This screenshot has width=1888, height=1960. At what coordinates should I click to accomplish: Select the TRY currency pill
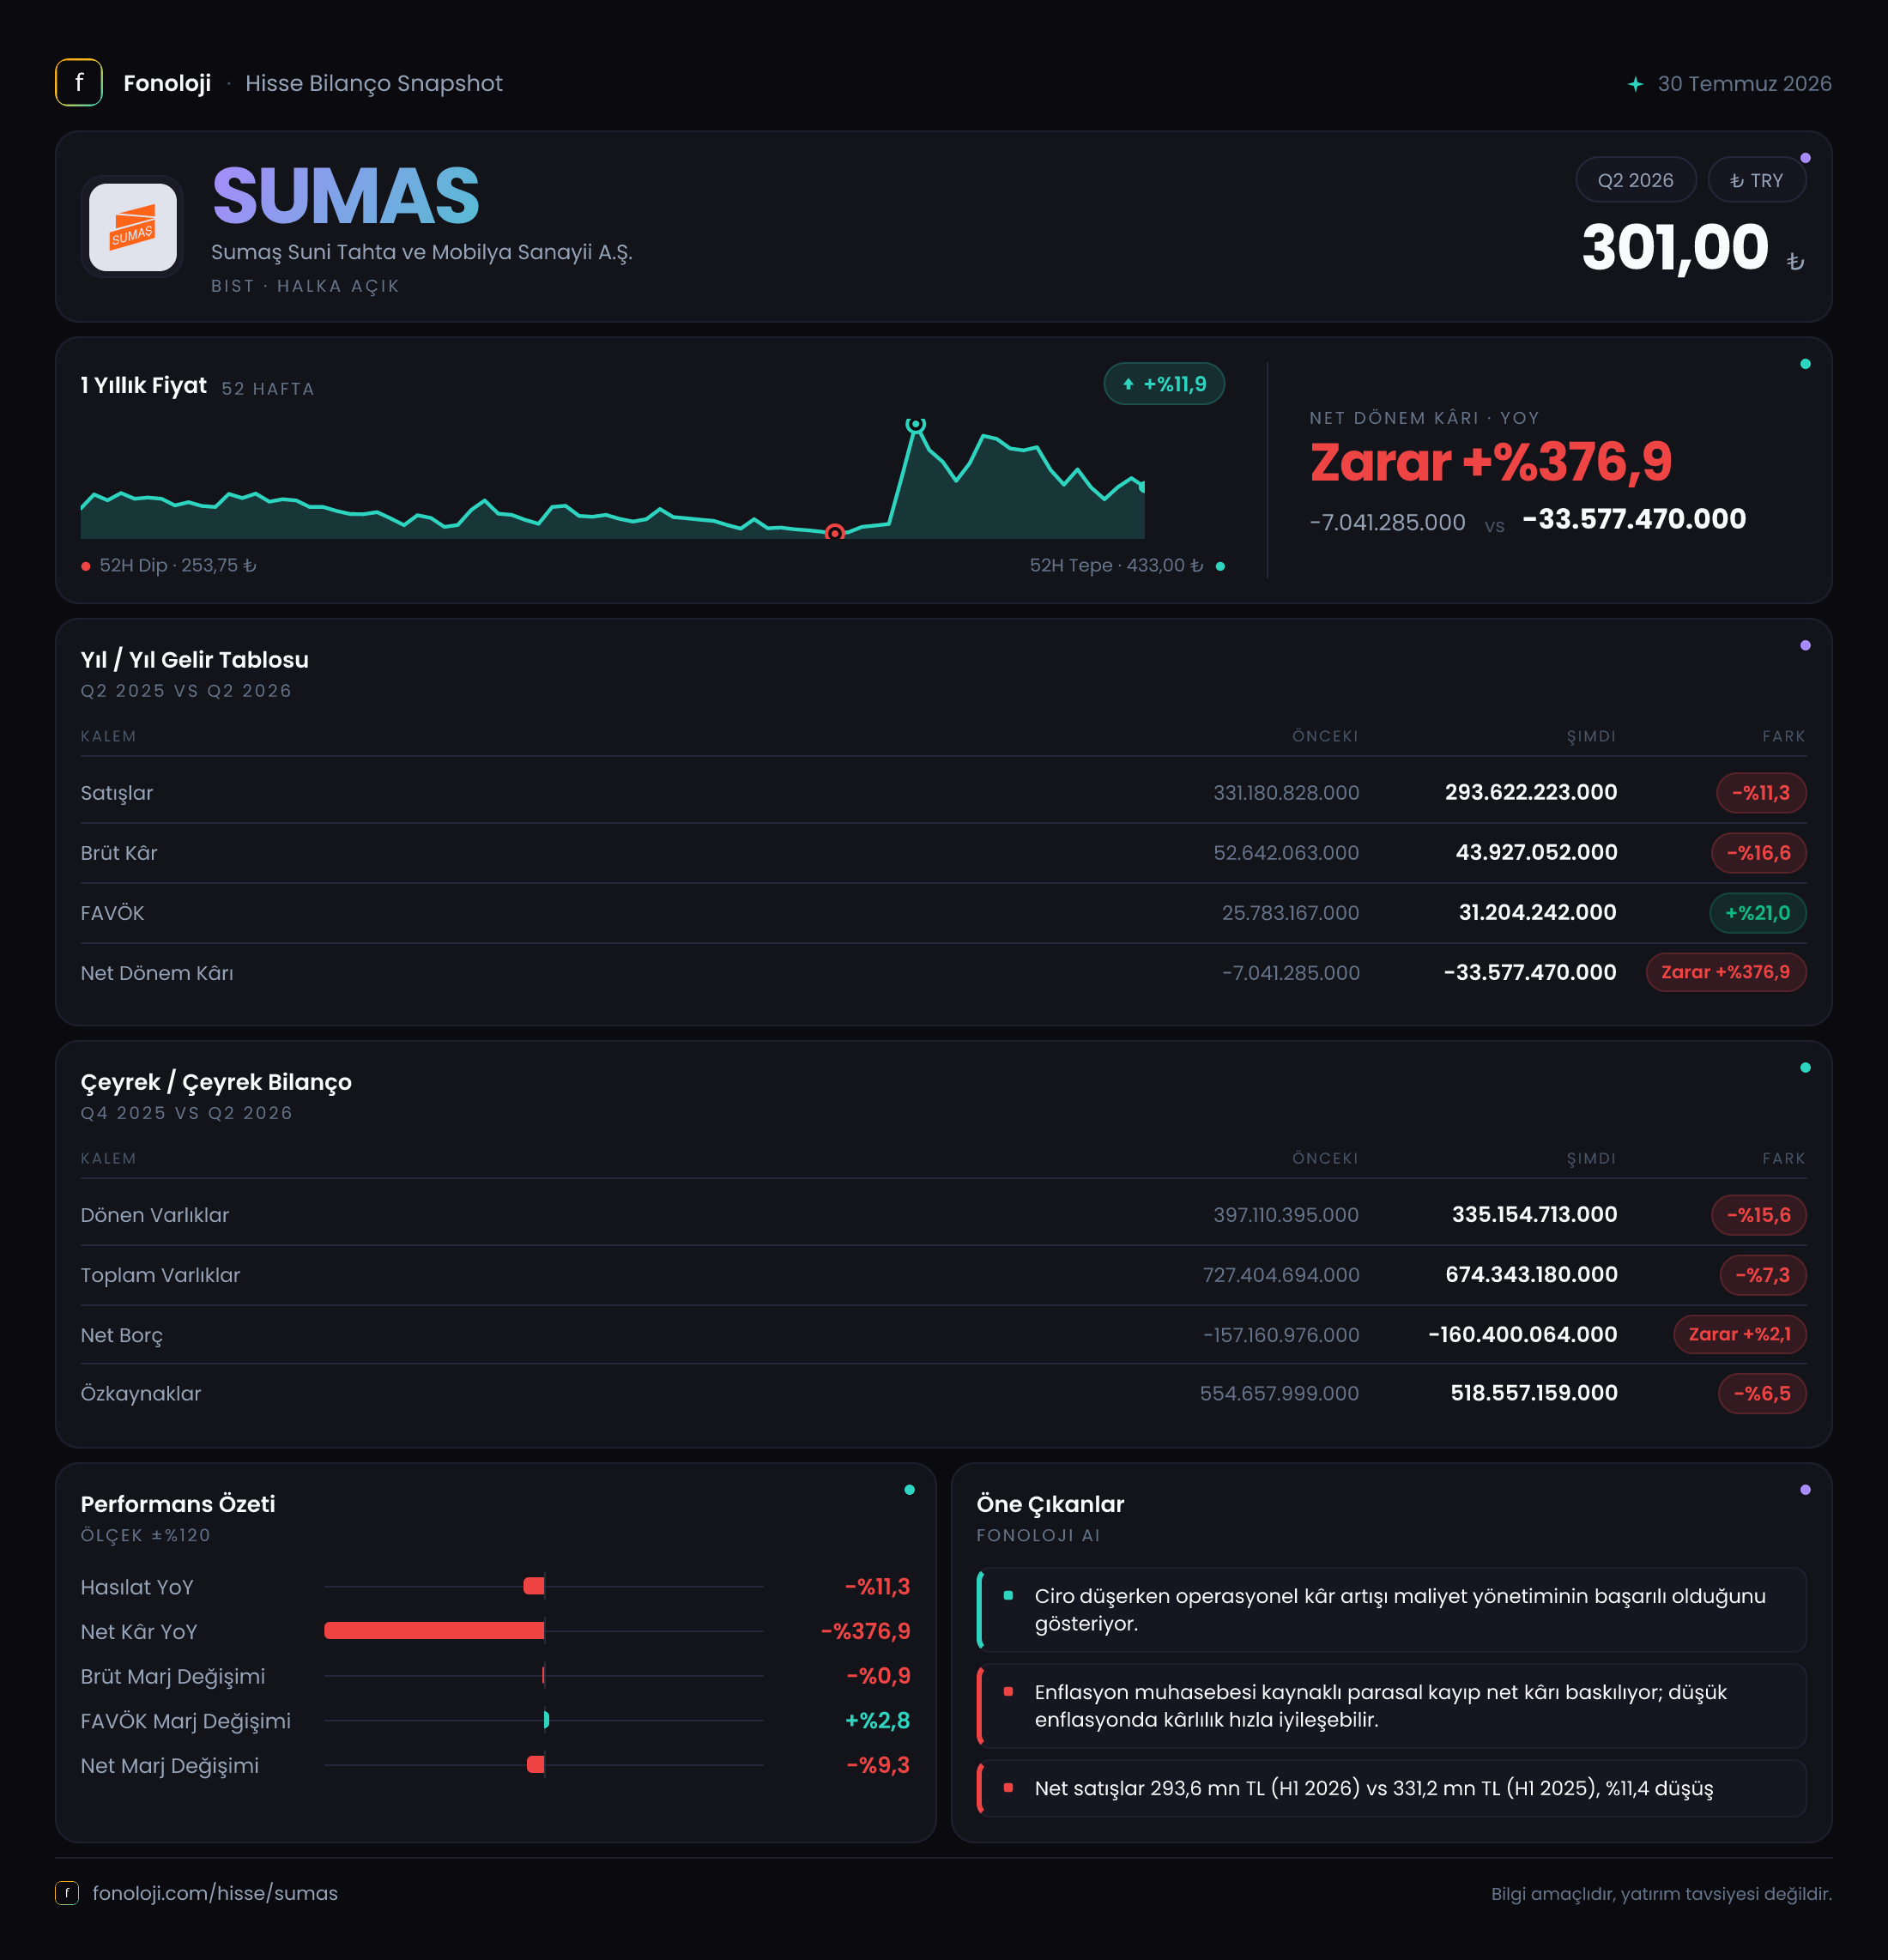1756,180
